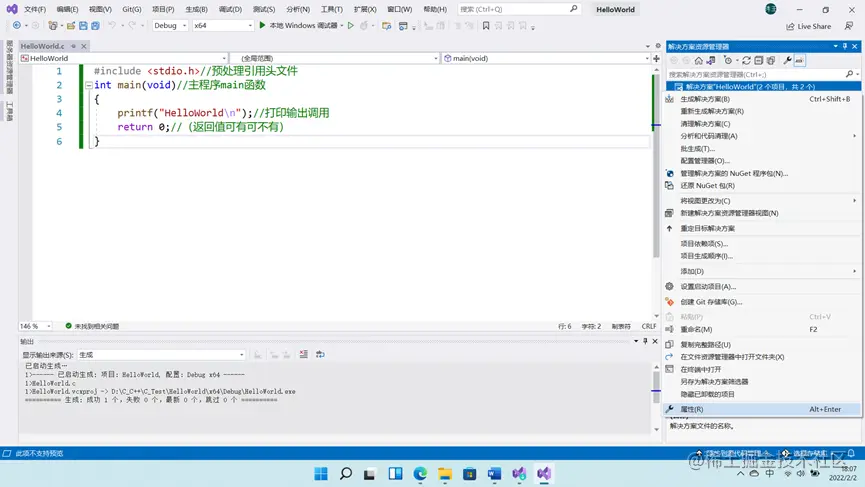Click the feedback icon beside Live Share
The width and height of the screenshot is (865, 487).
point(849,26)
